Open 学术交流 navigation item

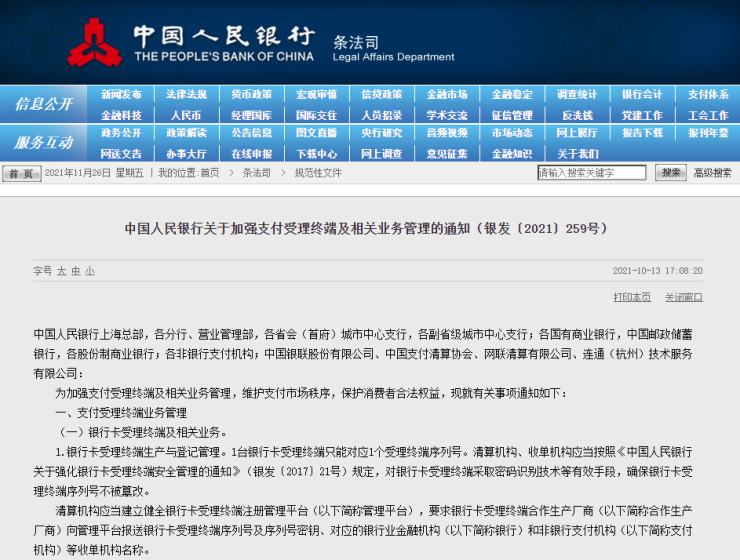point(447,115)
